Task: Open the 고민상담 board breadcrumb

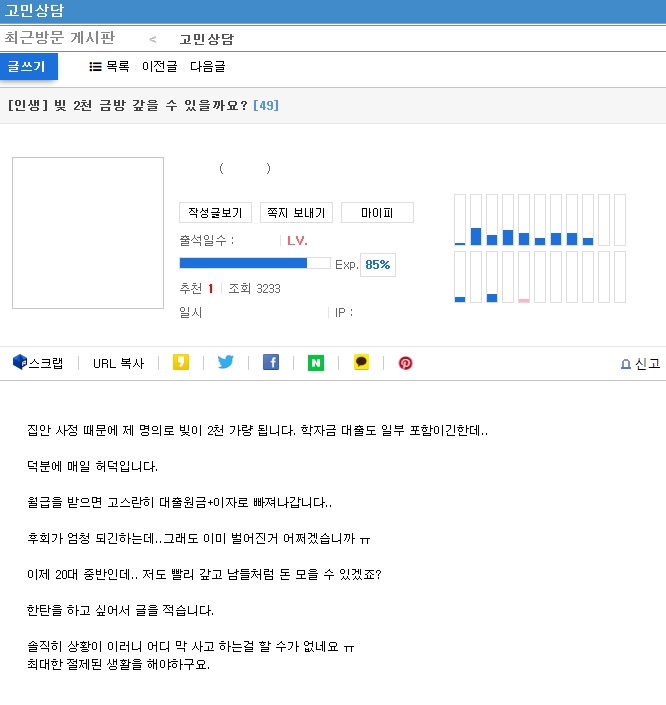Action: pyautogui.click(x=207, y=39)
